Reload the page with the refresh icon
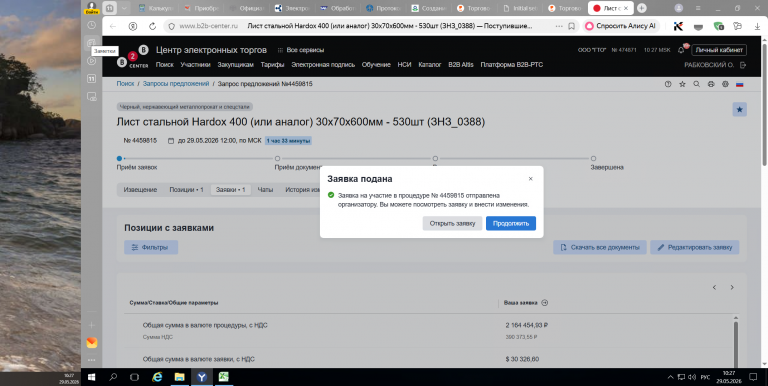The image size is (768, 386). click(x=152, y=26)
